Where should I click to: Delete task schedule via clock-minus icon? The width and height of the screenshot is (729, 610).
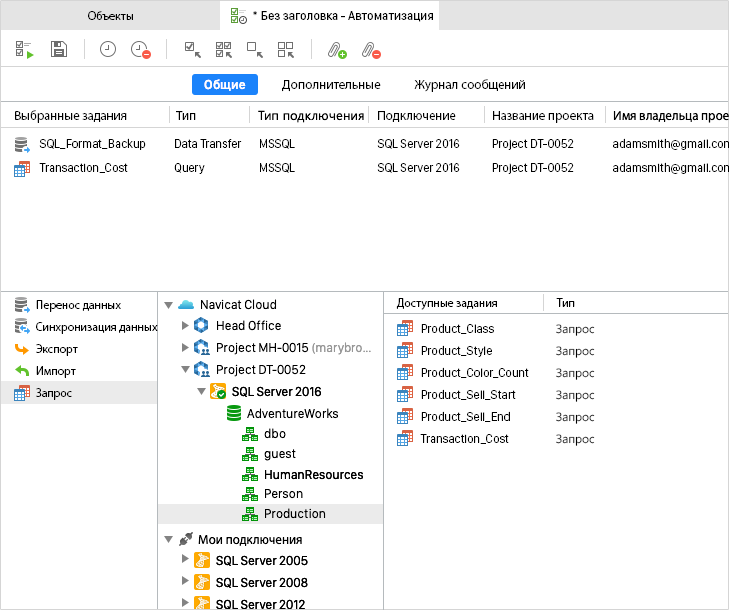tap(140, 50)
